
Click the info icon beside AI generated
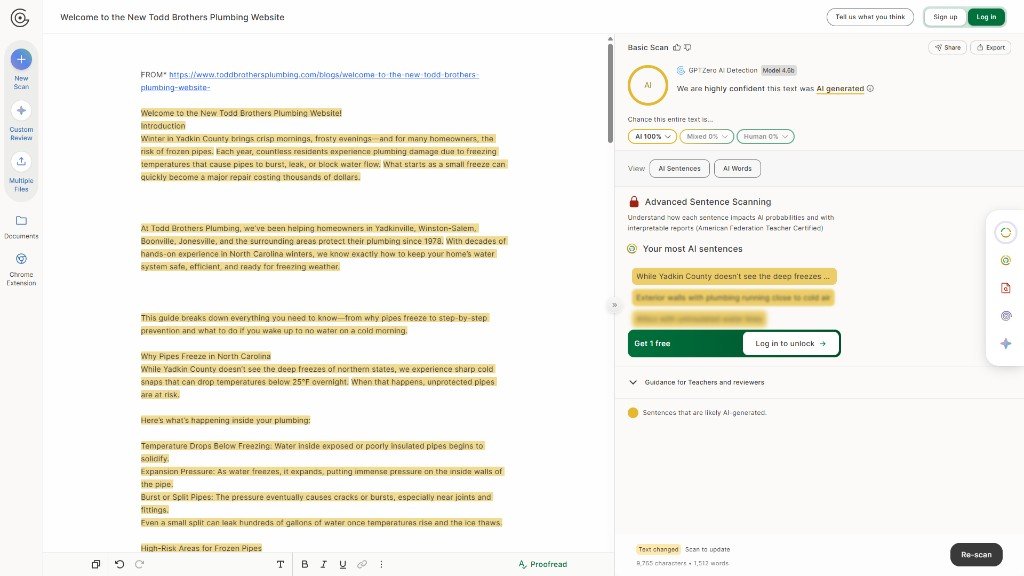tap(870, 89)
